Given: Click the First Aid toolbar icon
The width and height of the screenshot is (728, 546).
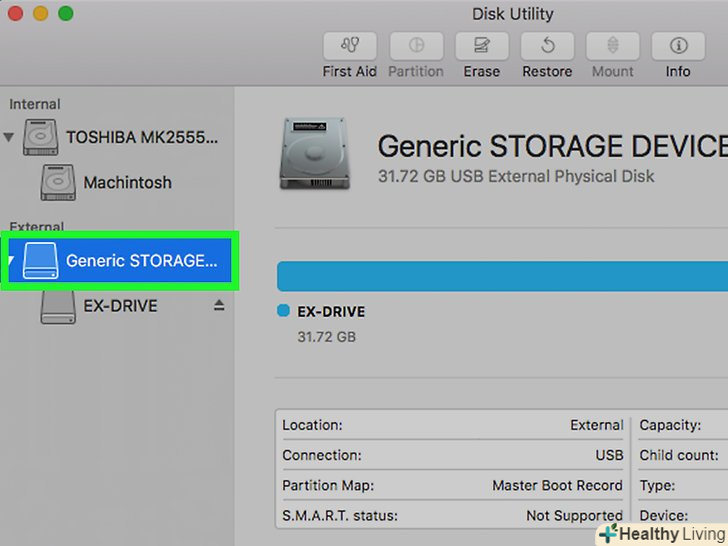Looking at the screenshot, I should pyautogui.click(x=350, y=46).
